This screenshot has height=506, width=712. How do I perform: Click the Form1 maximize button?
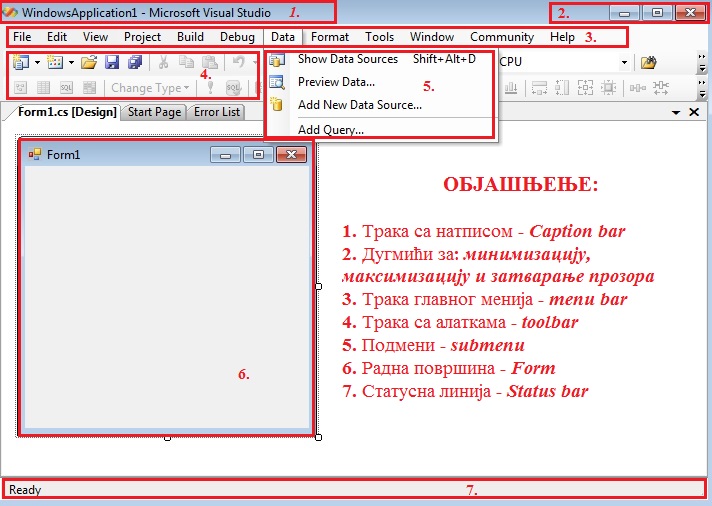tap(258, 155)
